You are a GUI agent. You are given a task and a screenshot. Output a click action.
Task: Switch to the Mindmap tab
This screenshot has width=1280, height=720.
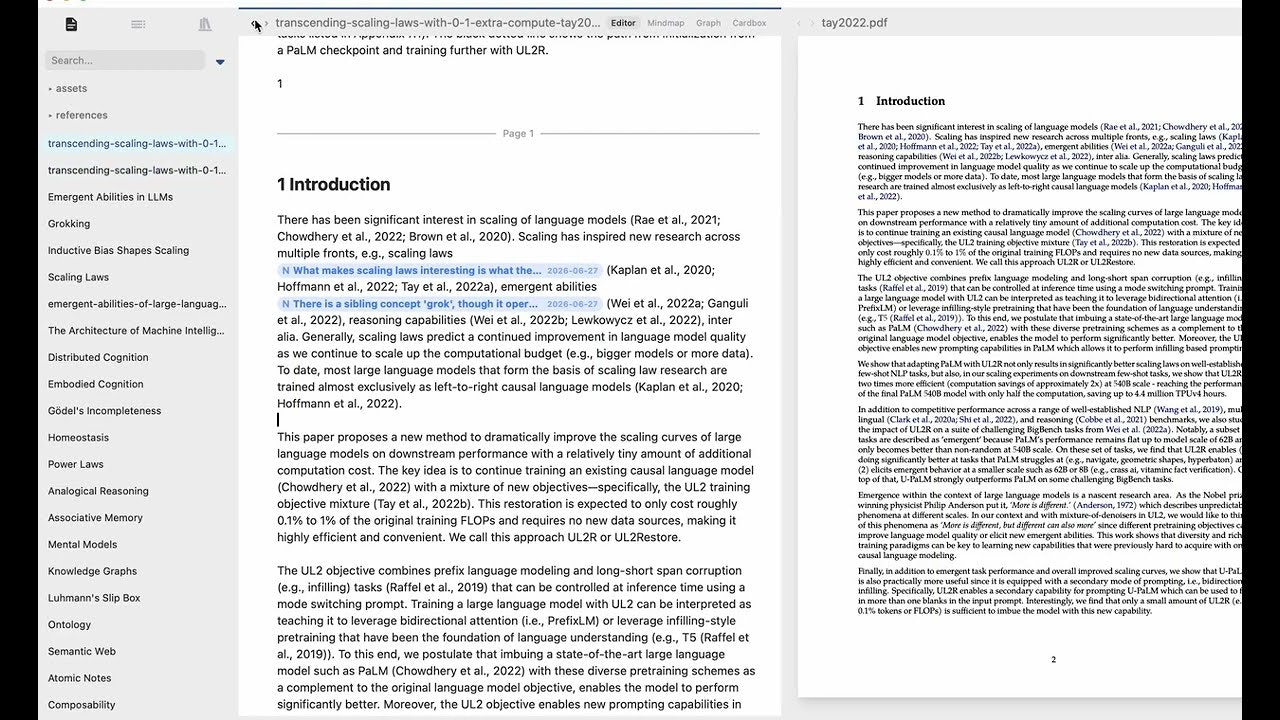[x=665, y=23]
